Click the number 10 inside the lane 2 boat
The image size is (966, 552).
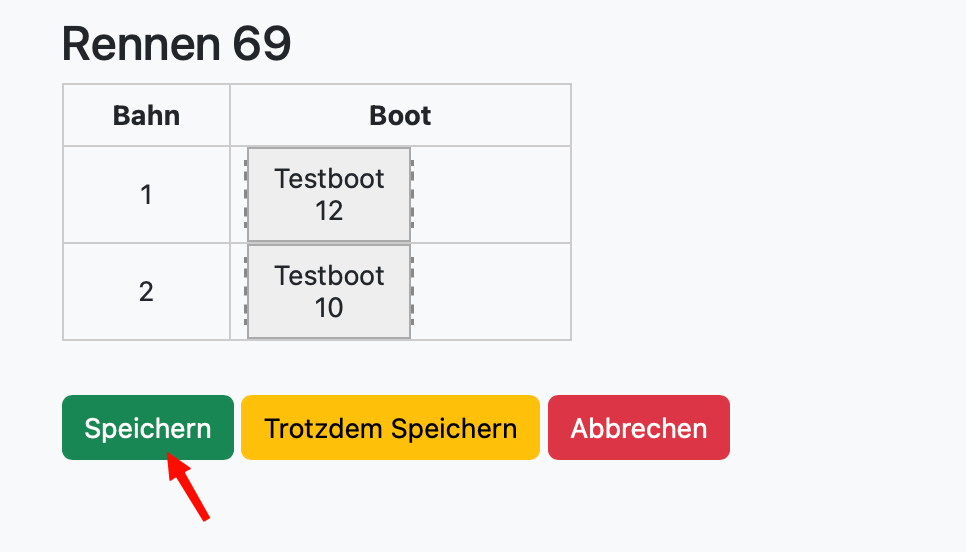click(329, 308)
